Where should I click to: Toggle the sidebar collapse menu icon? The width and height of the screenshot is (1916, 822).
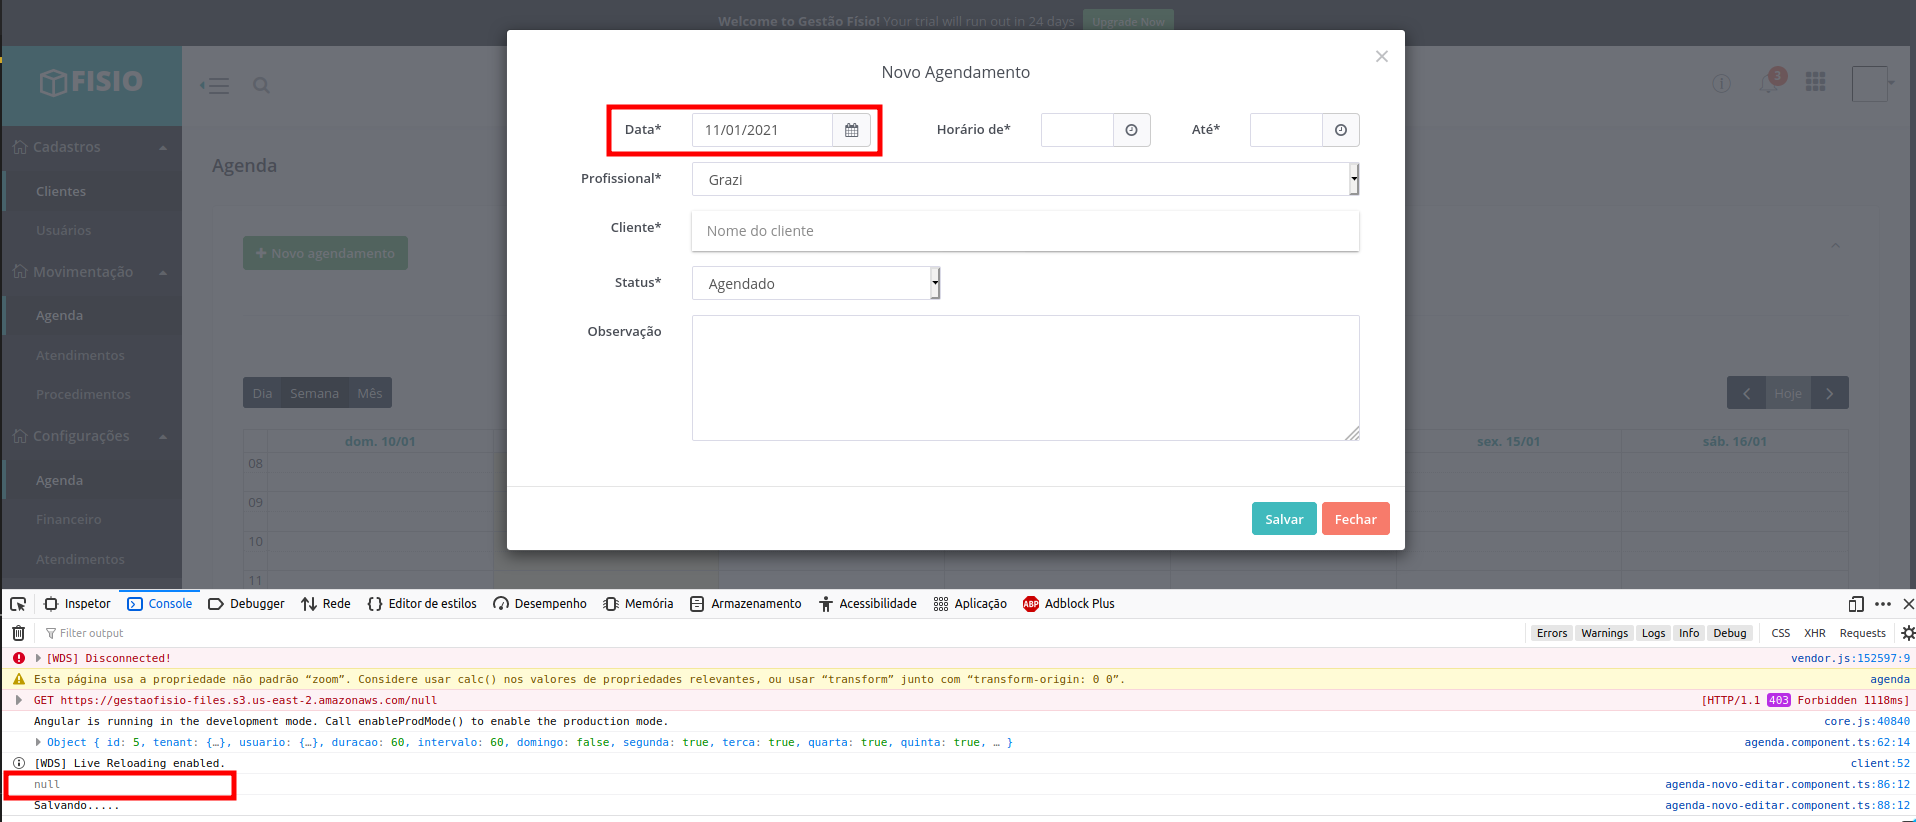pyautogui.click(x=215, y=86)
